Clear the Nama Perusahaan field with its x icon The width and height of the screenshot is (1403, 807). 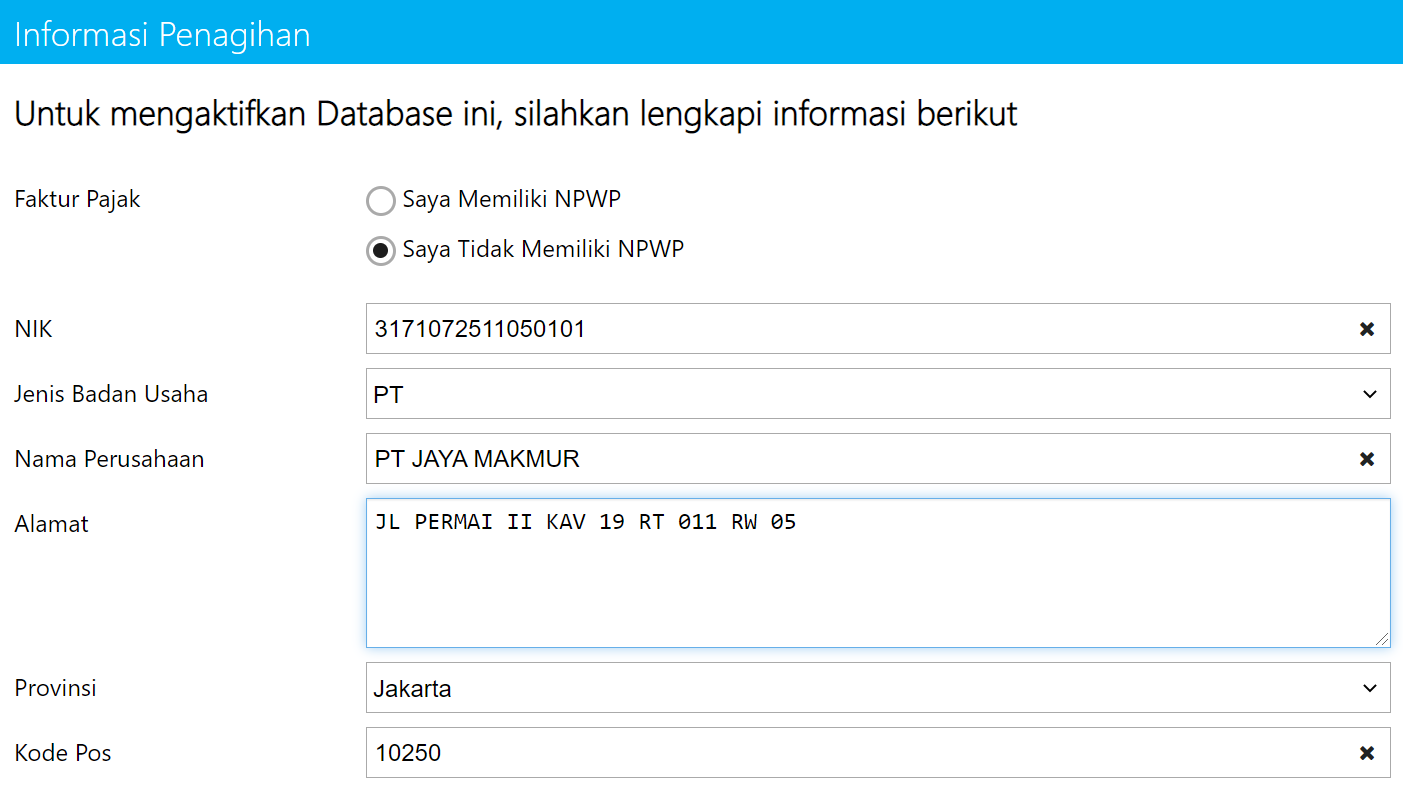coord(1366,459)
